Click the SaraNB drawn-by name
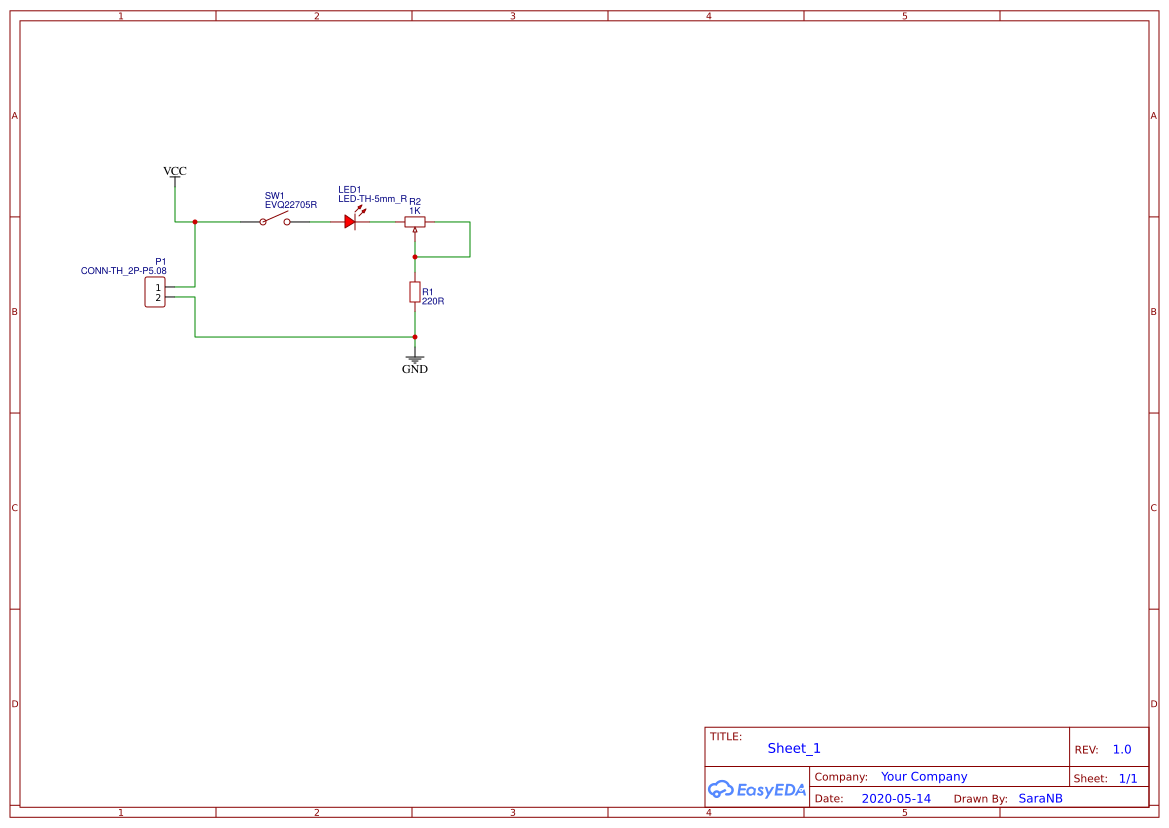The image size is (1169, 828). tap(1041, 799)
